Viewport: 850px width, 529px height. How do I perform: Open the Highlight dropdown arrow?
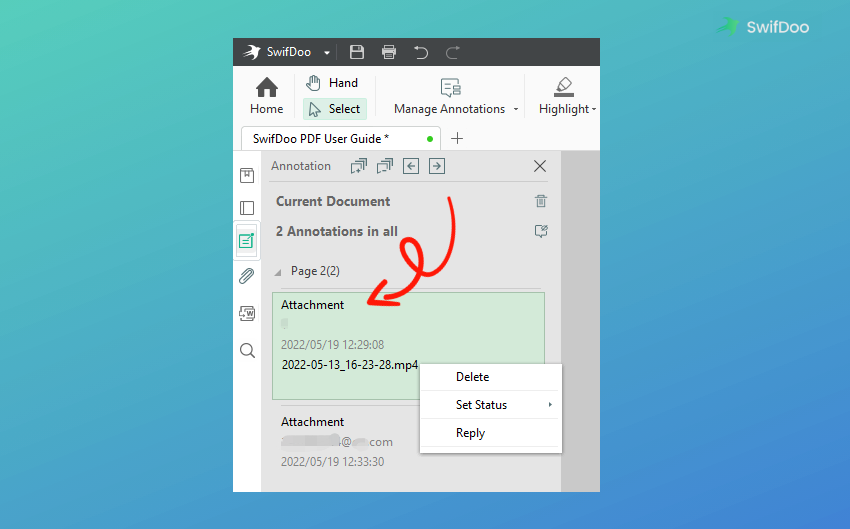(x=594, y=109)
